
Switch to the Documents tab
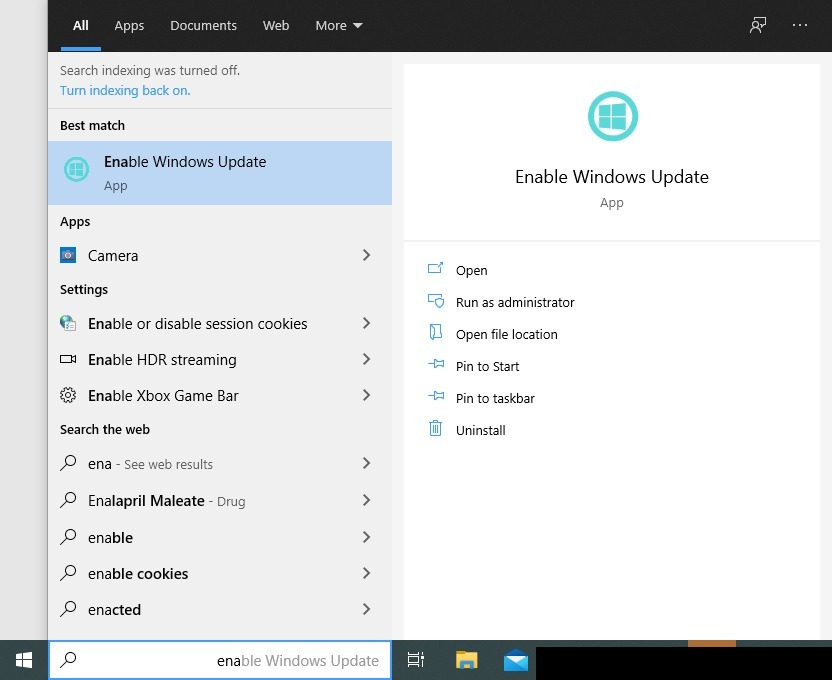[x=203, y=25]
